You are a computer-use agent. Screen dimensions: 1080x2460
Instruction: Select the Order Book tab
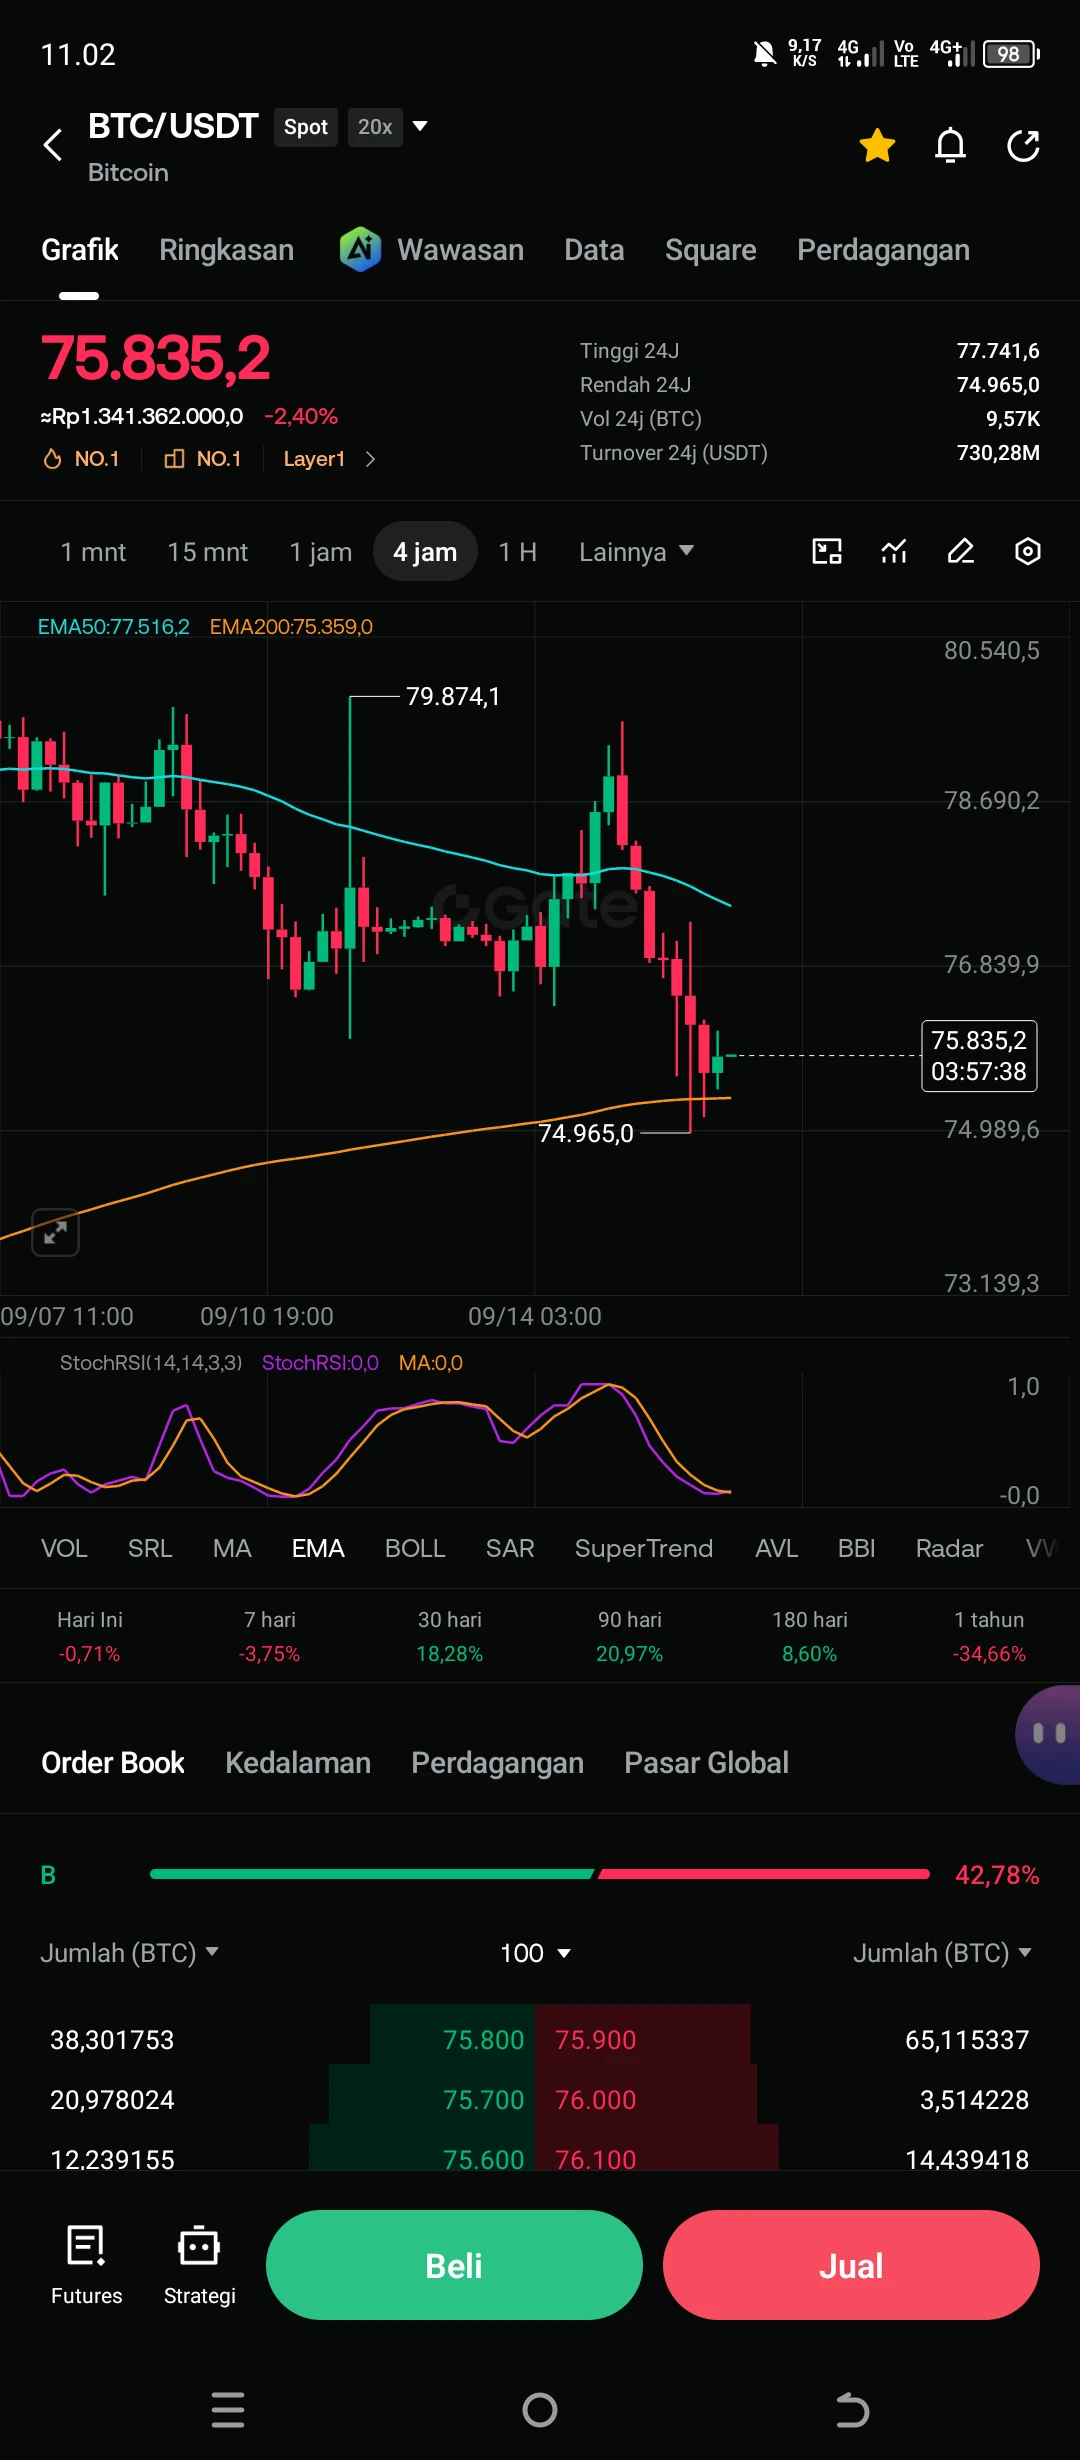coord(113,1762)
